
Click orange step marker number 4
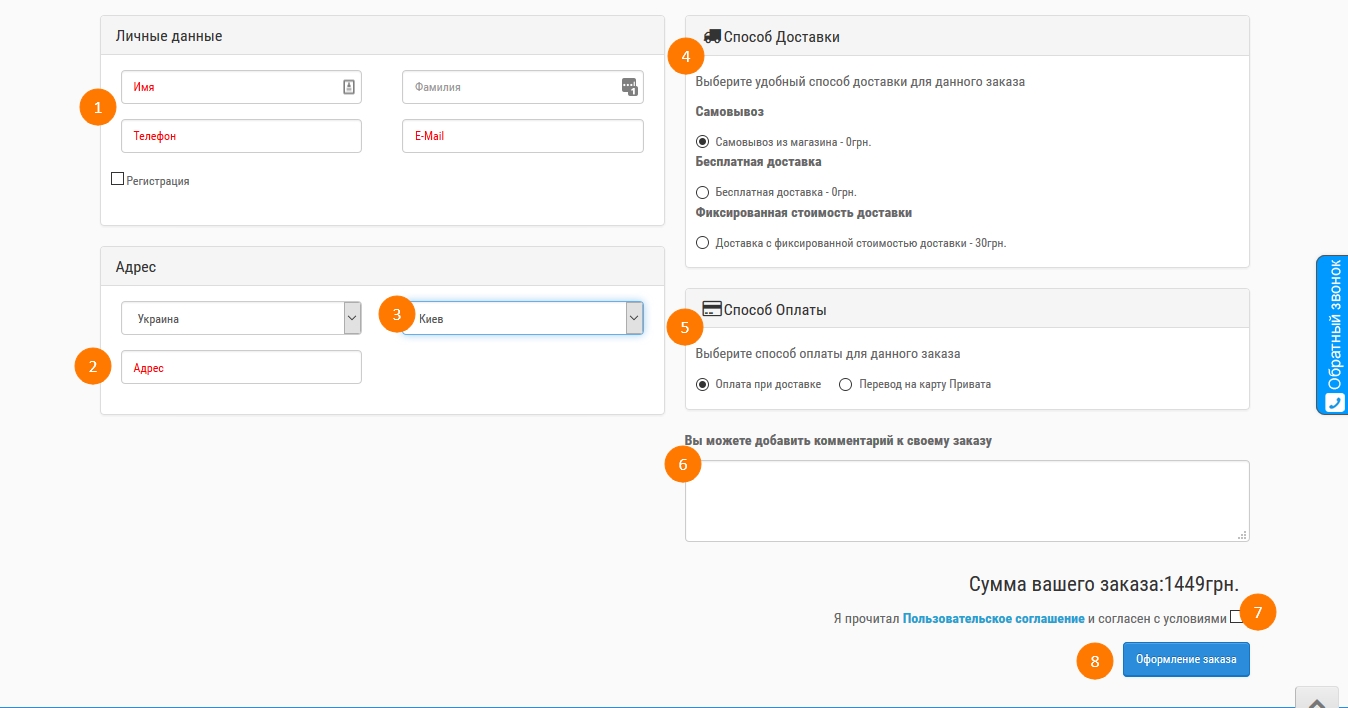[685, 57]
